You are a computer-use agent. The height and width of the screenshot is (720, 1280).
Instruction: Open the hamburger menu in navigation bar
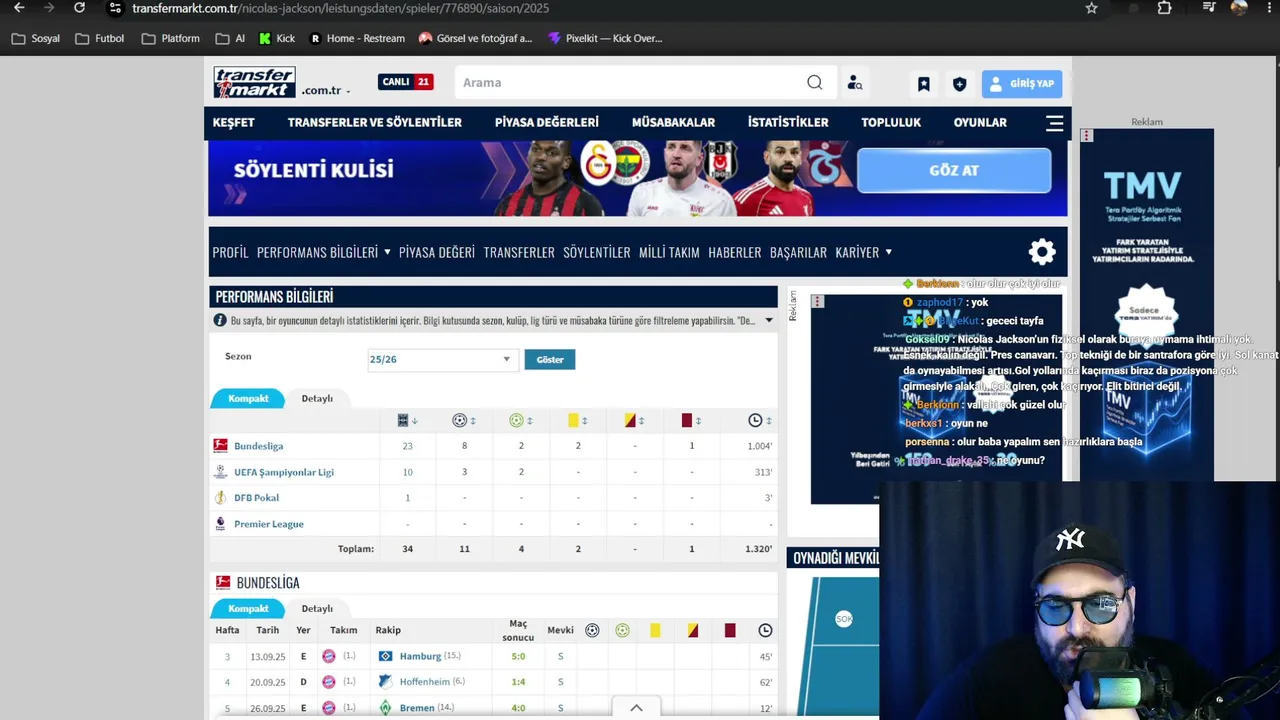pos(1054,123)
